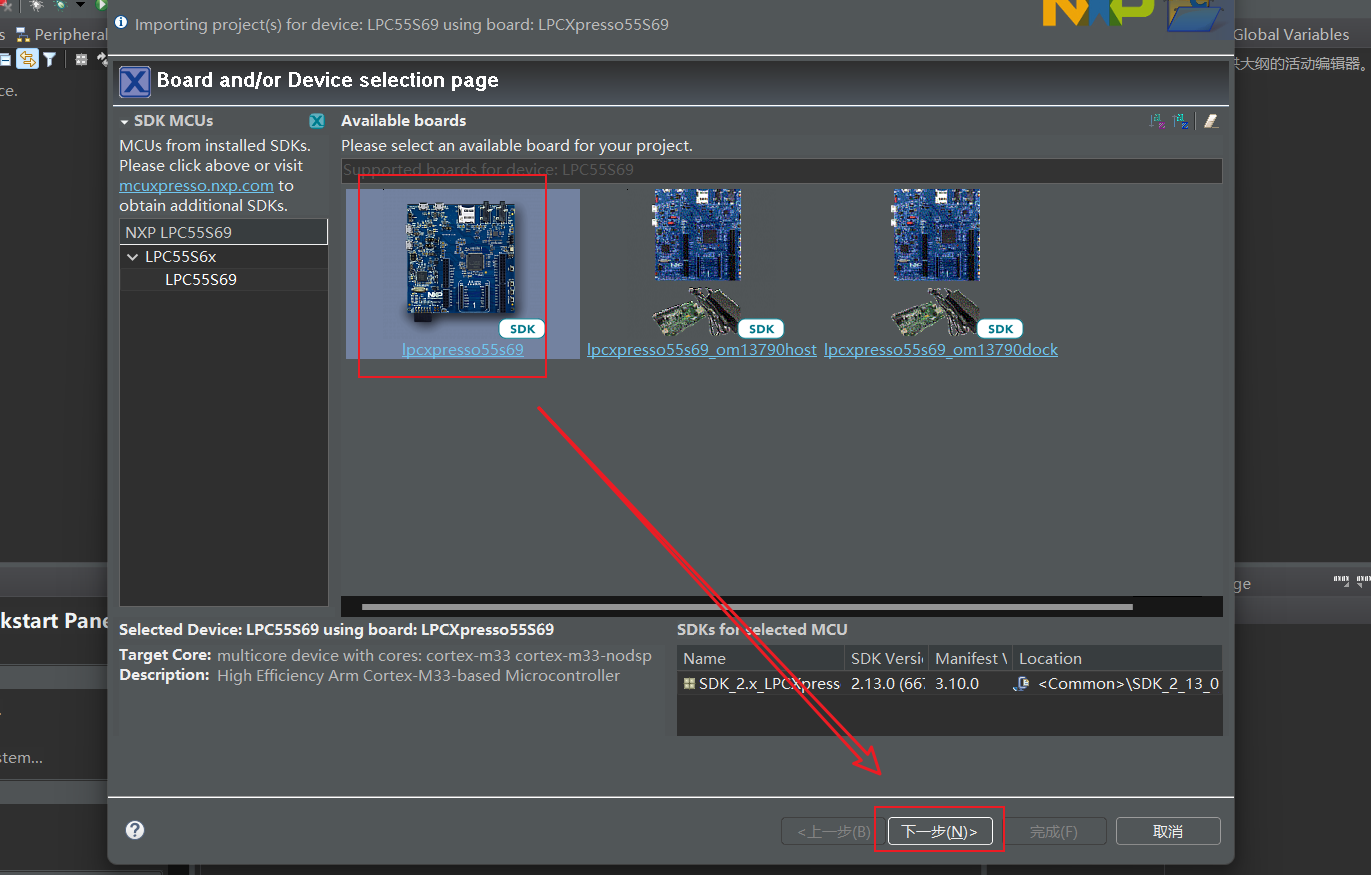Select LPC55S69 device in tree
The height and width of the screenshot is (875, 1371).
(x=201, y=280)
